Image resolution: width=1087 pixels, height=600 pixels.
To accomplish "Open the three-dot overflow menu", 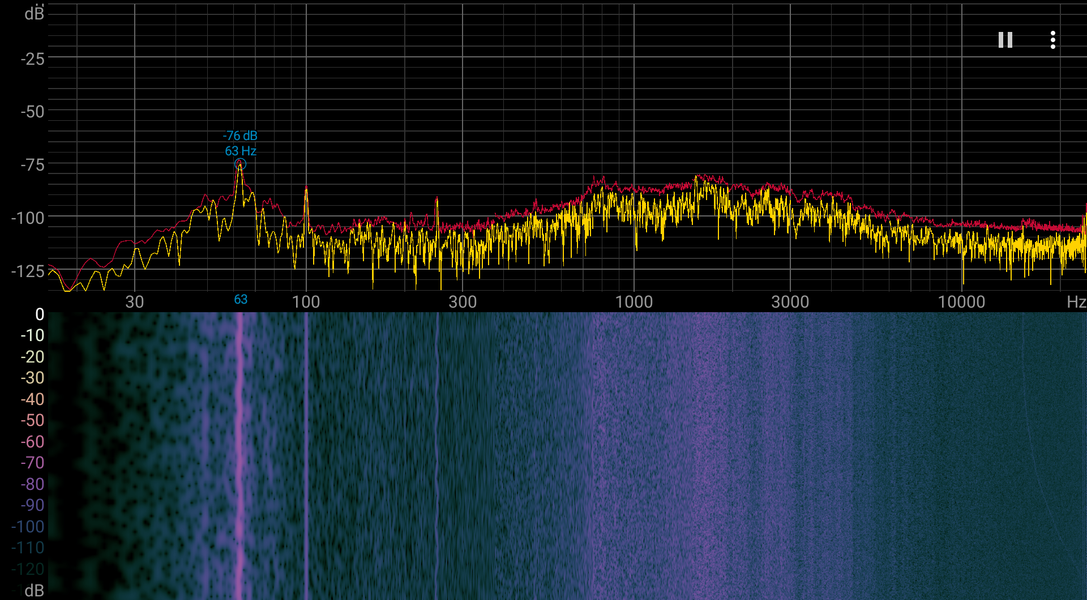I will [1052, 40].
